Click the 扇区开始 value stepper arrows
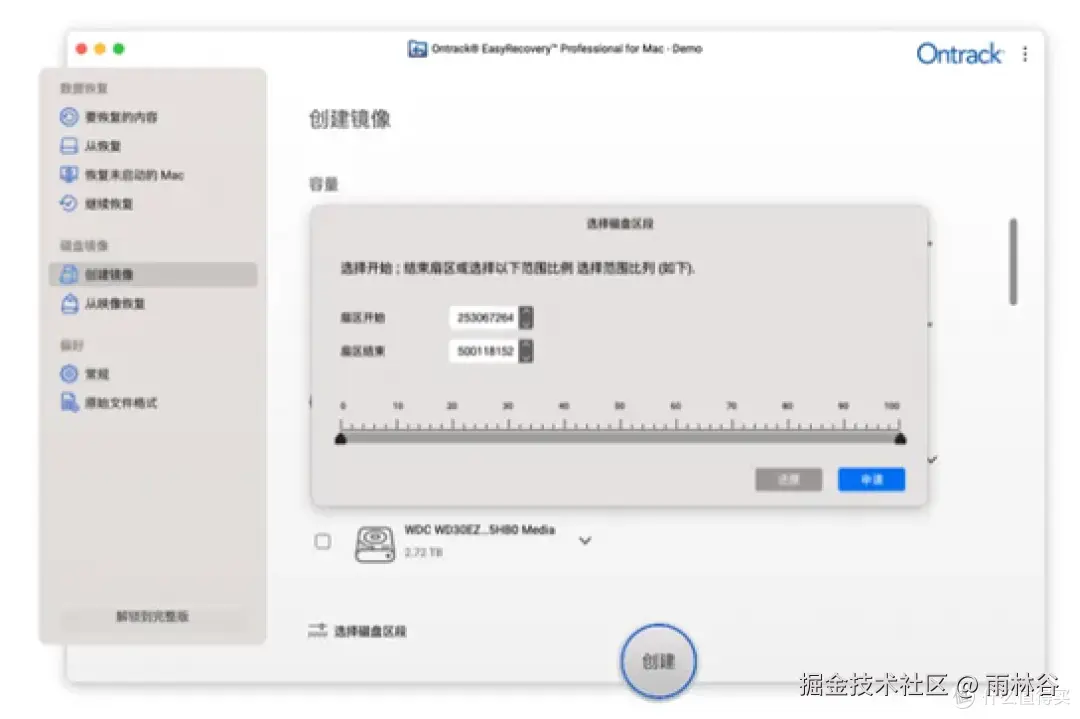The height and width of the screenshot is (719, 1080). (527, 317)
